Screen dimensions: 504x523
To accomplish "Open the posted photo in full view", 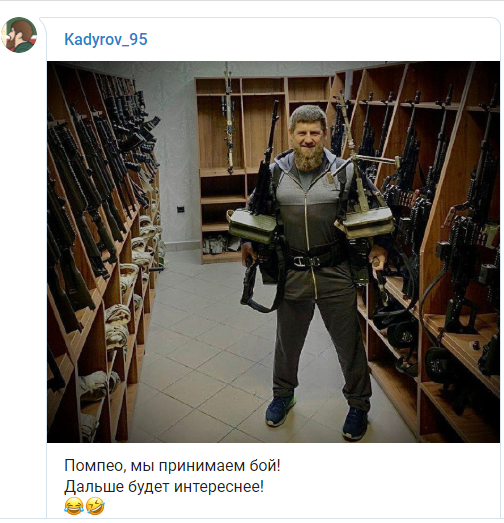I will (x=273, y=252).
